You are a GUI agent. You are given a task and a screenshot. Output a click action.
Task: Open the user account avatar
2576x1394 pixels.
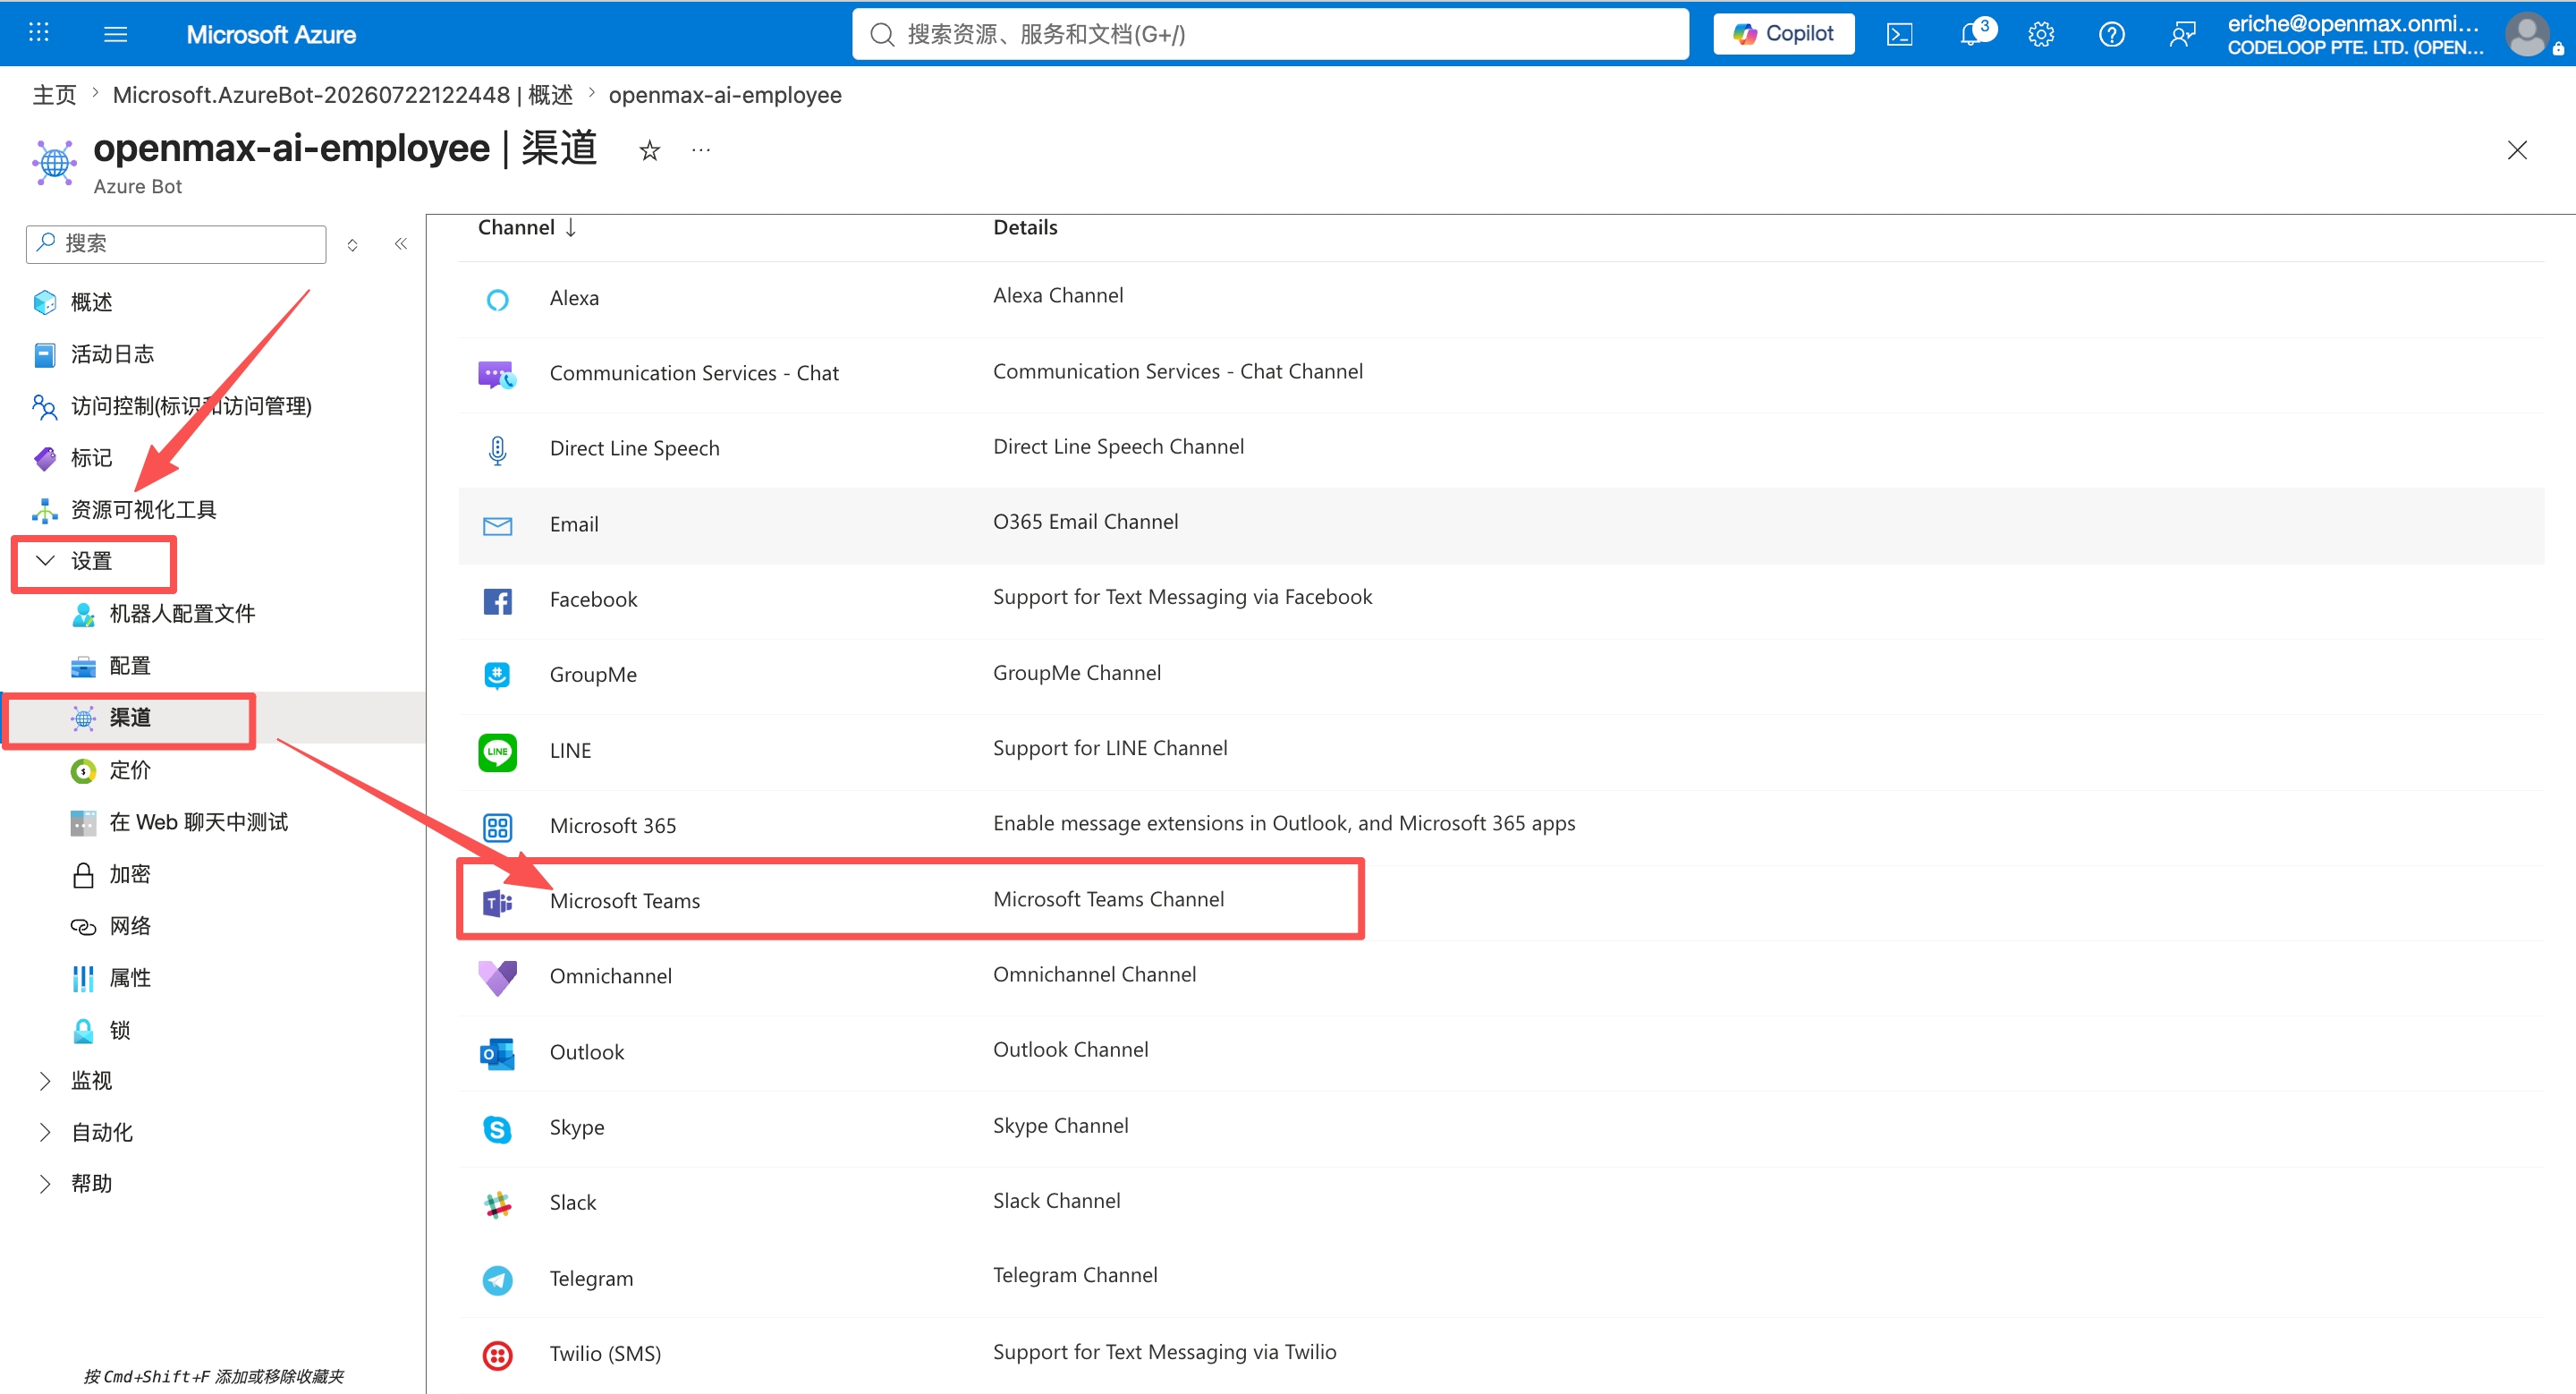coord(2527,34)
